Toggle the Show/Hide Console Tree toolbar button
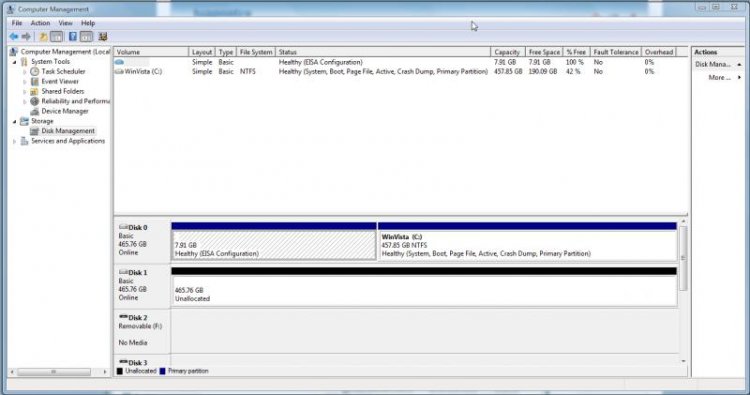The height and width of the screenshot is (395, 750). (56, 36)
